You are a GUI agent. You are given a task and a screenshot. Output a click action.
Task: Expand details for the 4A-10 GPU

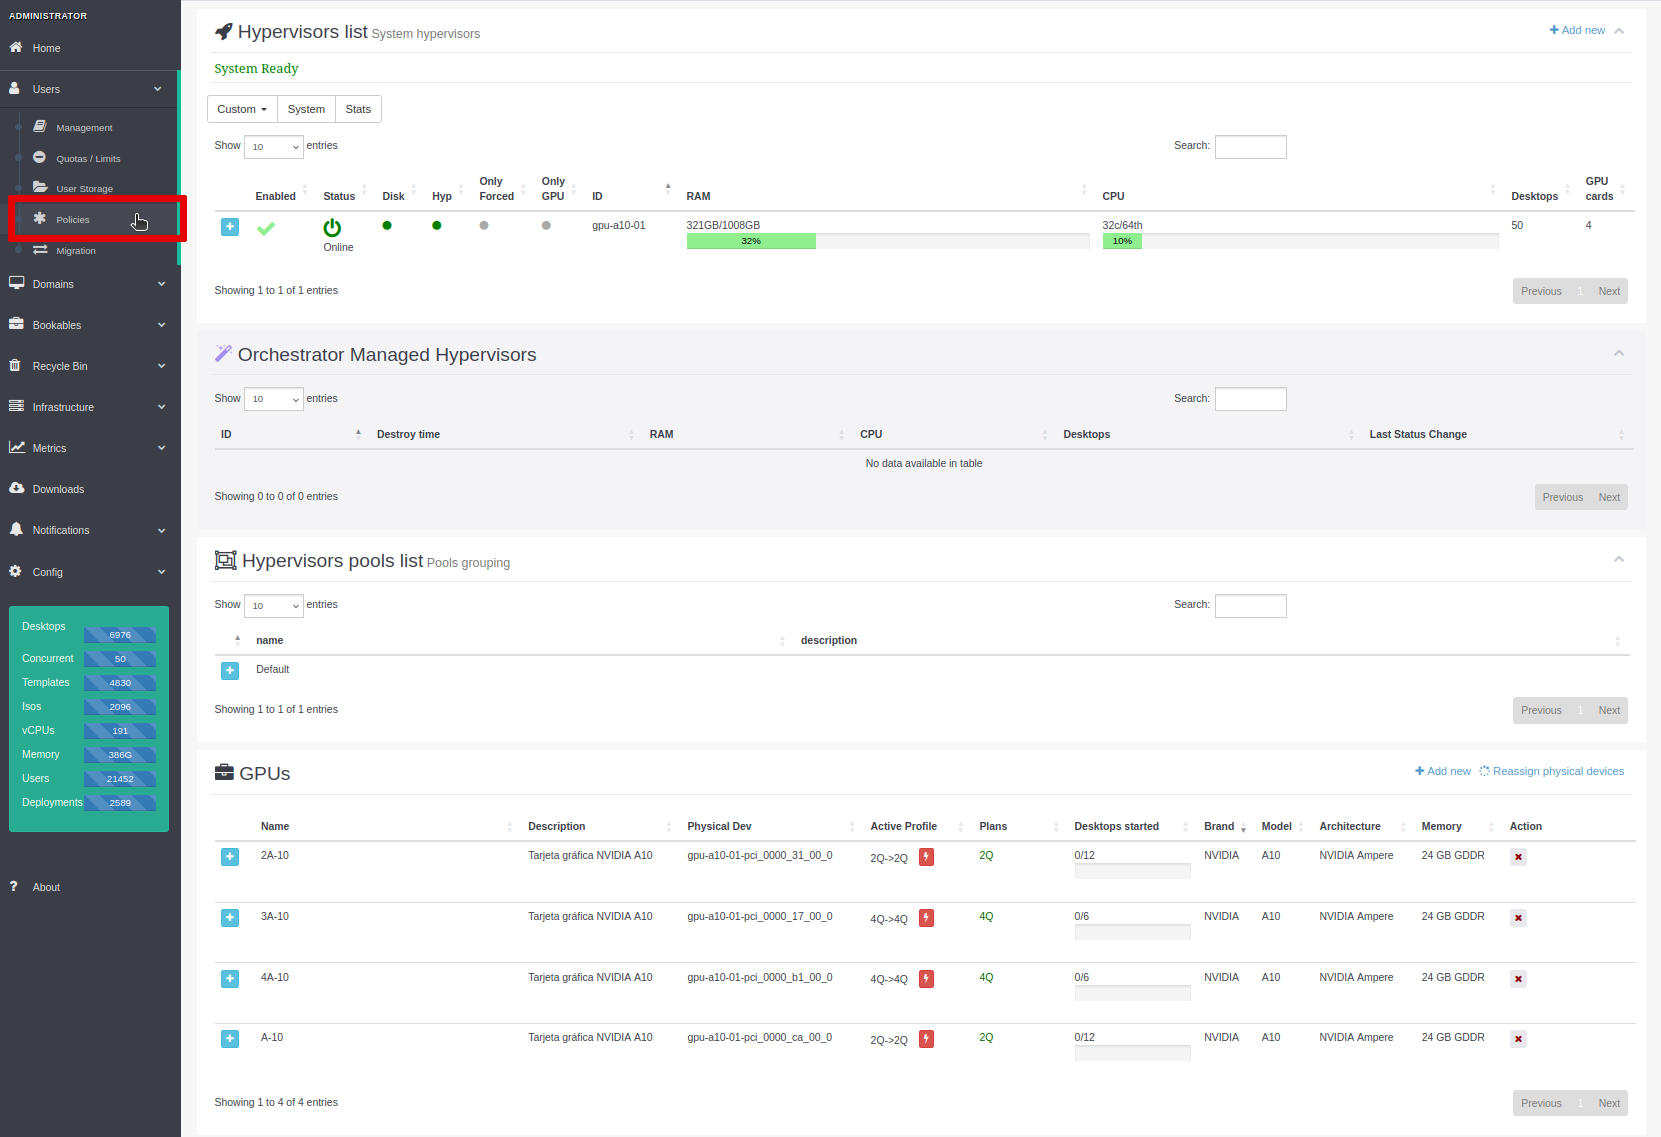point(230,979)
